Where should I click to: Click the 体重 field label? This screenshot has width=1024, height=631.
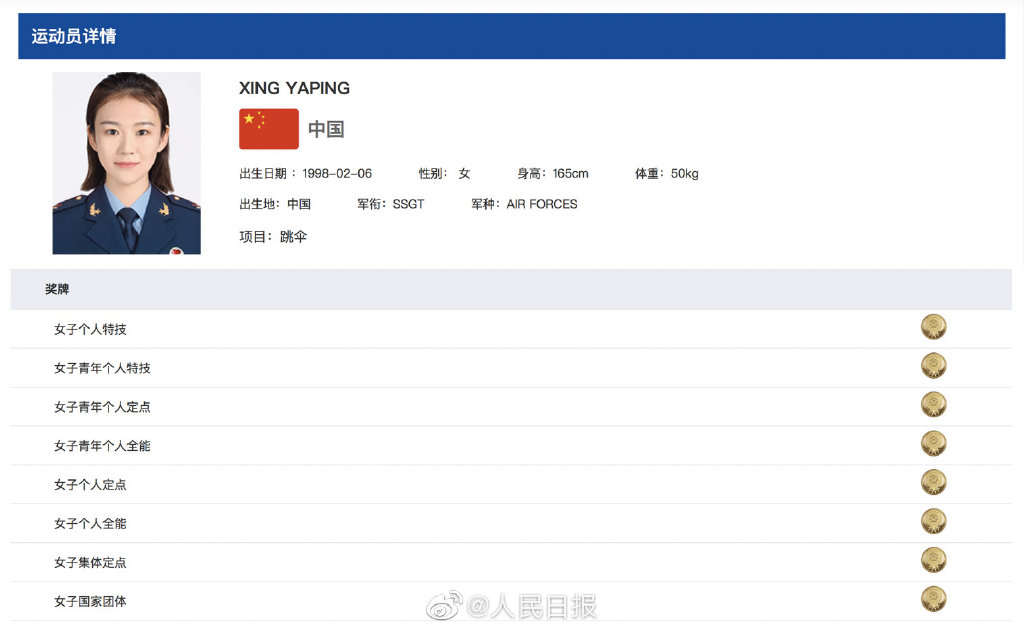tap(649, 173)
